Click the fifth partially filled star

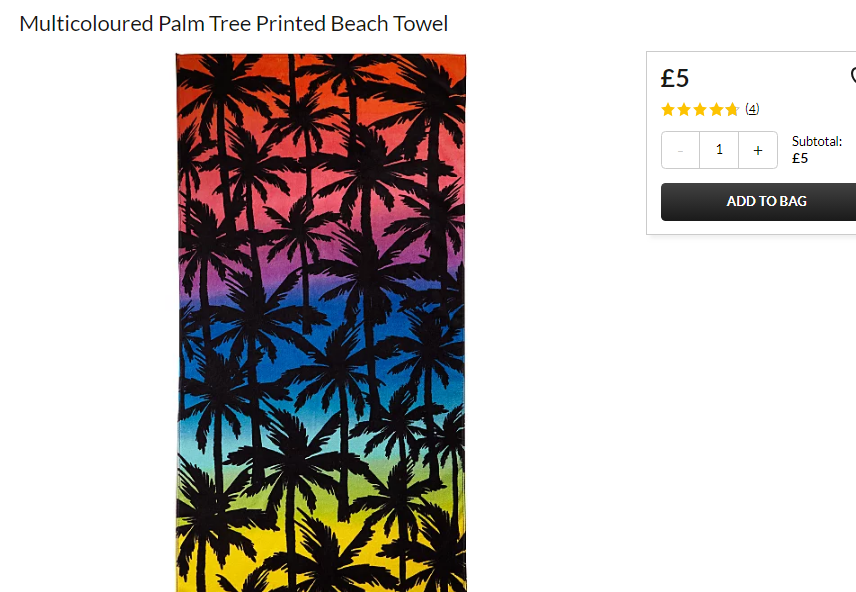pyautogui.click(x=732, y=110)
